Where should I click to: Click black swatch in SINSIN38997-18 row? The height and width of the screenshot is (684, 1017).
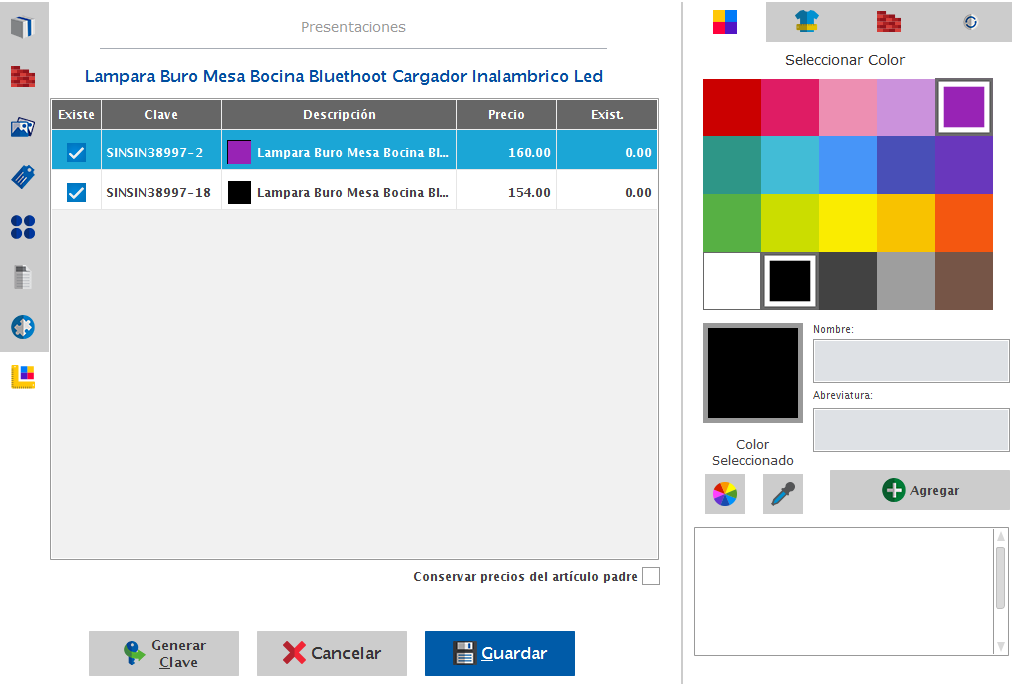[239, 193]
